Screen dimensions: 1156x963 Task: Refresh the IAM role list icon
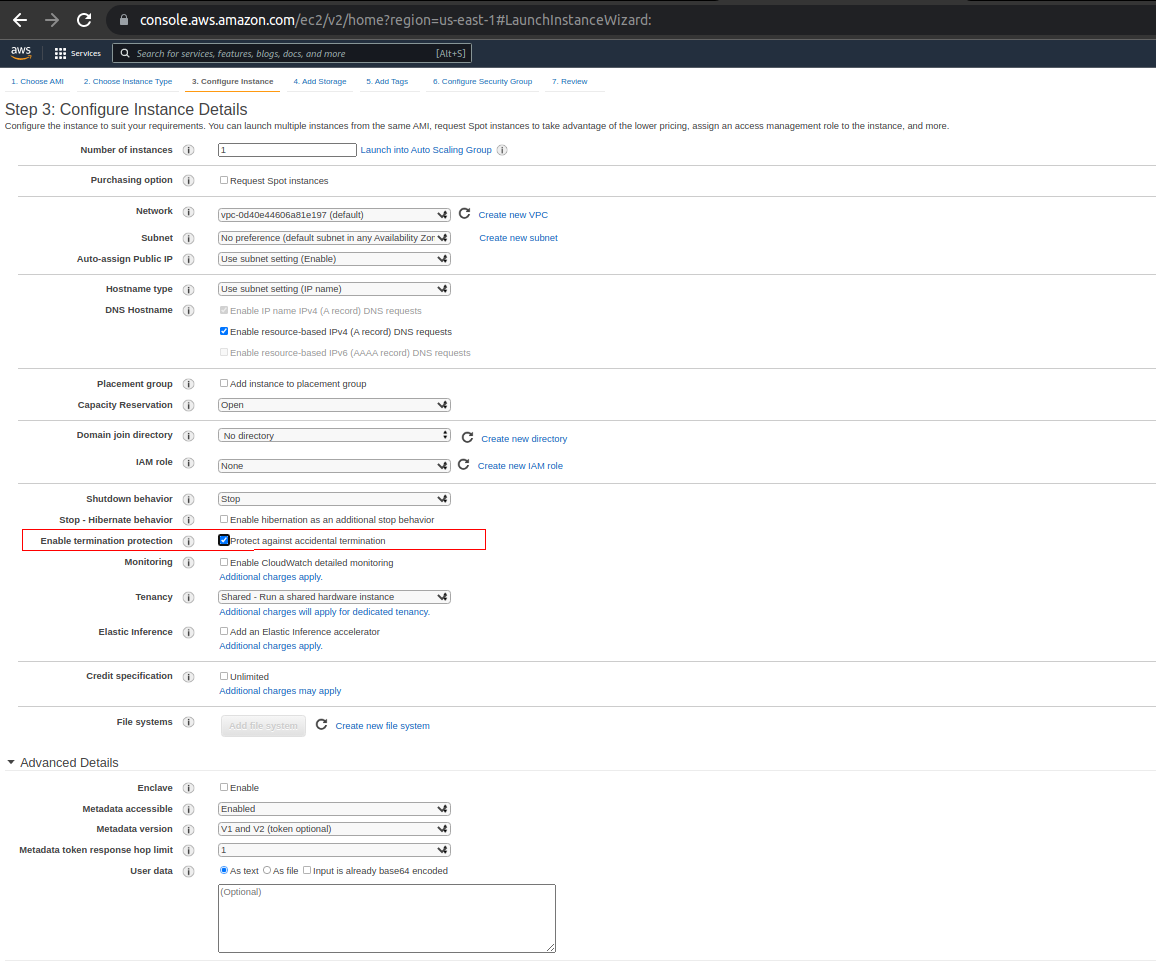464,465
